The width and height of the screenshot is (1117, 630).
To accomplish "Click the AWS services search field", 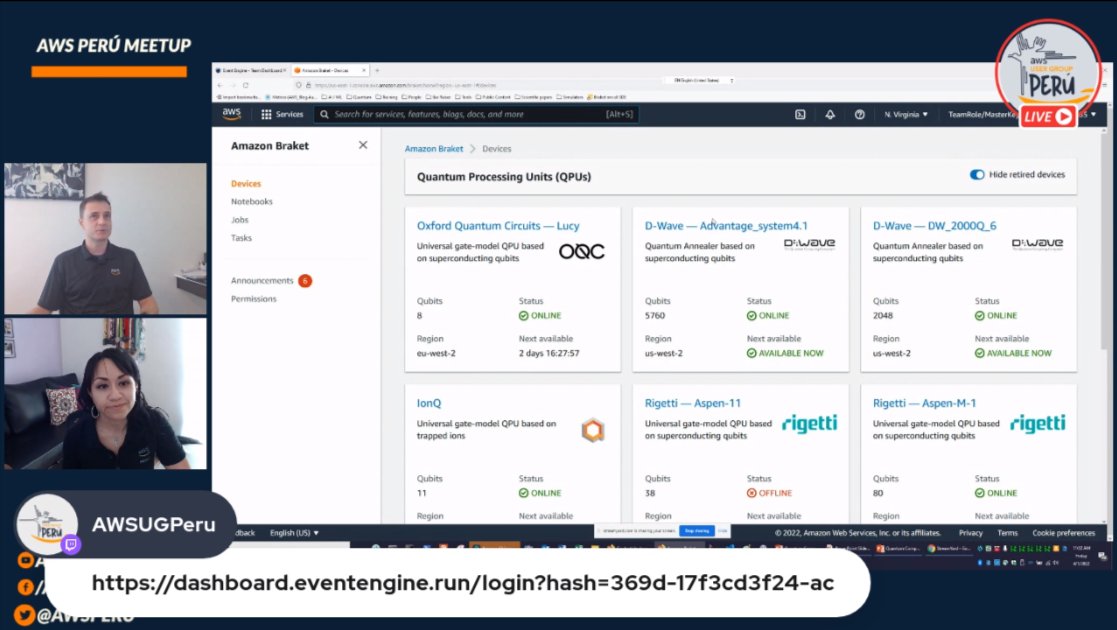I will pos(476,114).
